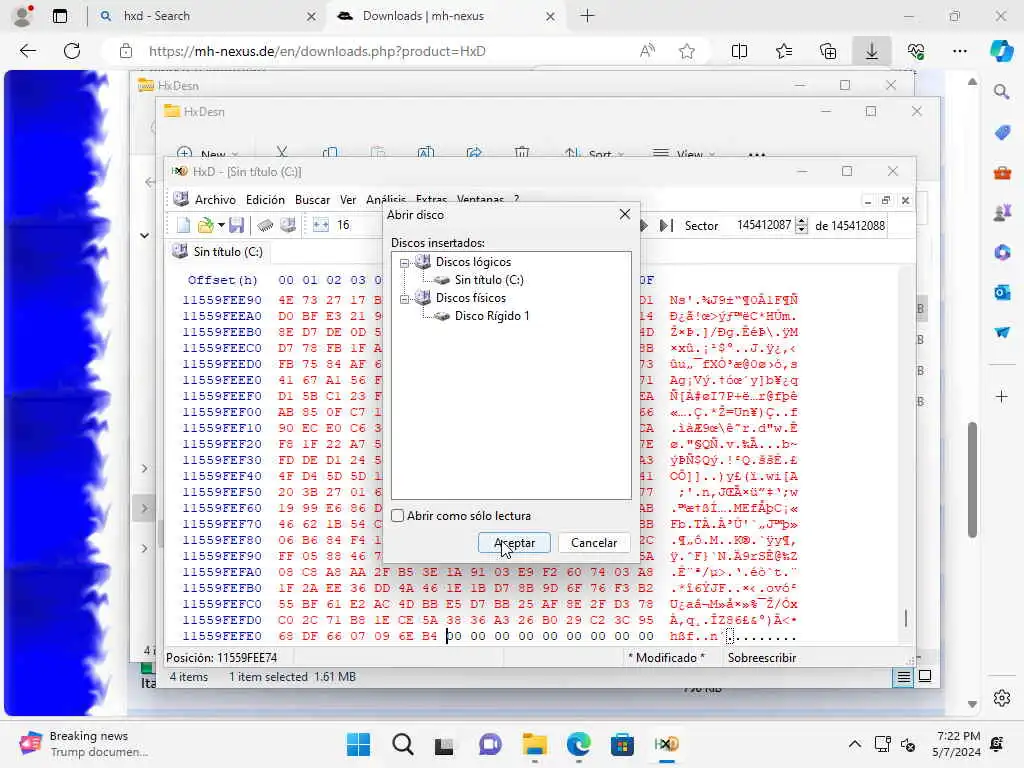
Task: Select Disco Rígido 1 in disk list
Action: coord(492,316)
